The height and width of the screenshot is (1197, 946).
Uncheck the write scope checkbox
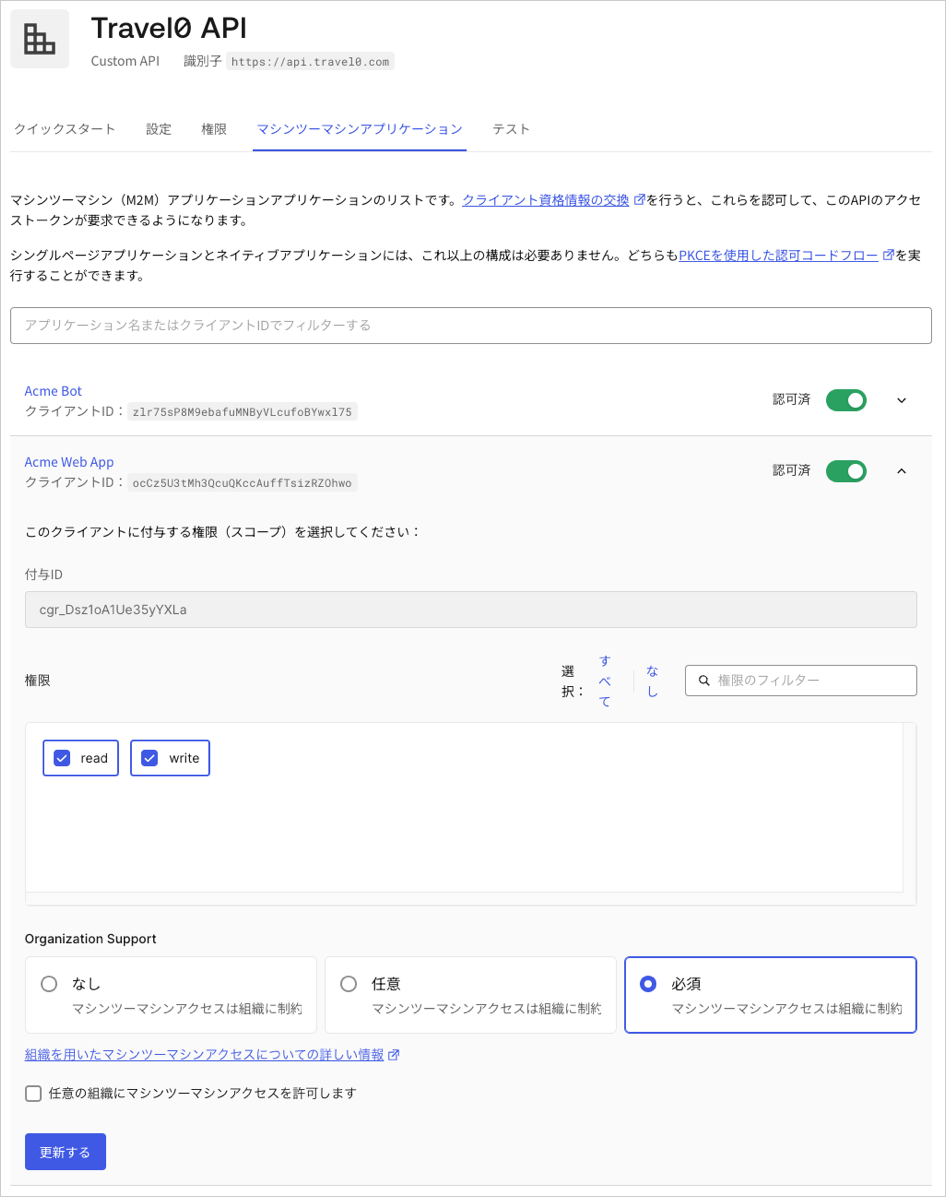[150, 757]
